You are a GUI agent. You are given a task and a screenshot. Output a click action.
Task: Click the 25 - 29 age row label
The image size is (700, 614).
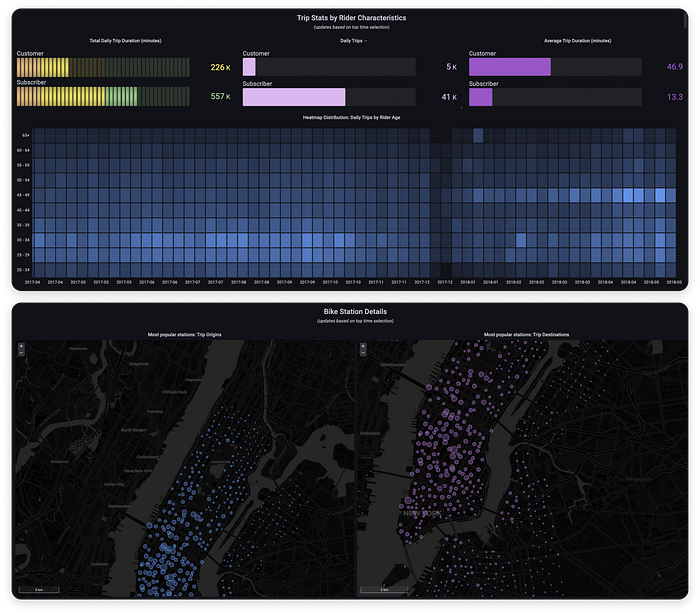tap(23, 255)
